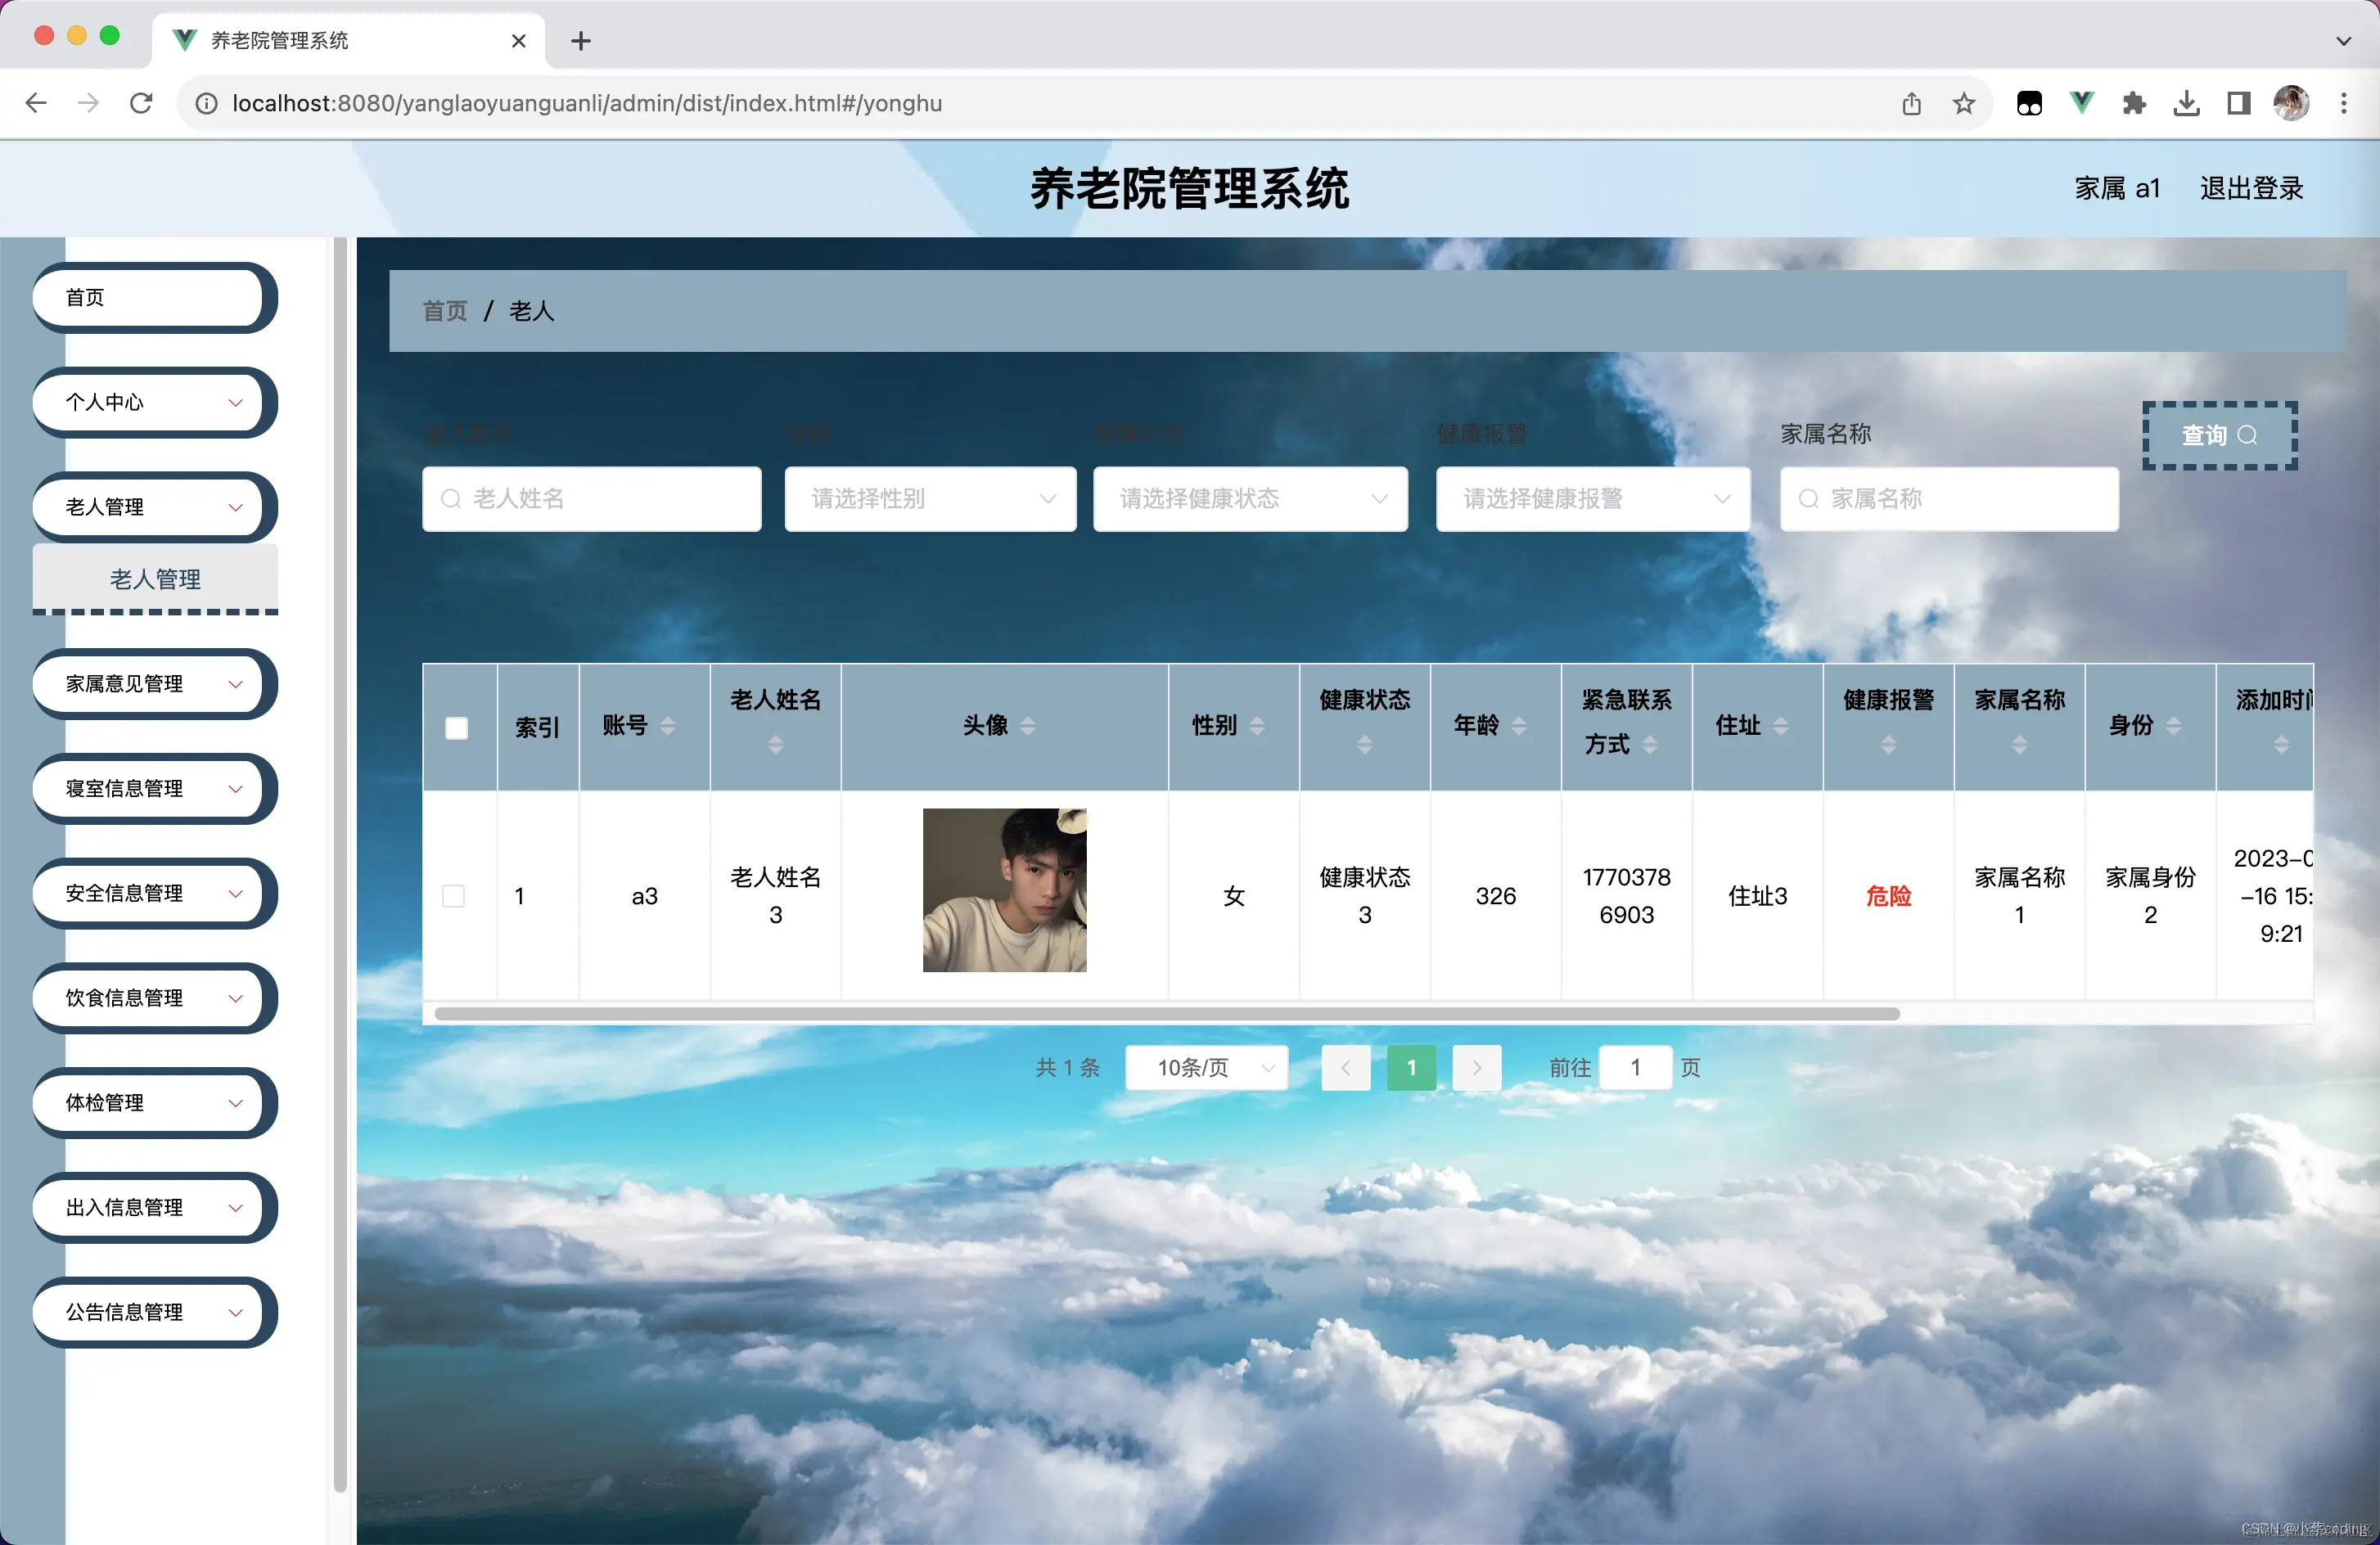Click the 查询 search button
Image resolution: width=2380 pixels, height=1545 pixels.
coord(2219,436)
